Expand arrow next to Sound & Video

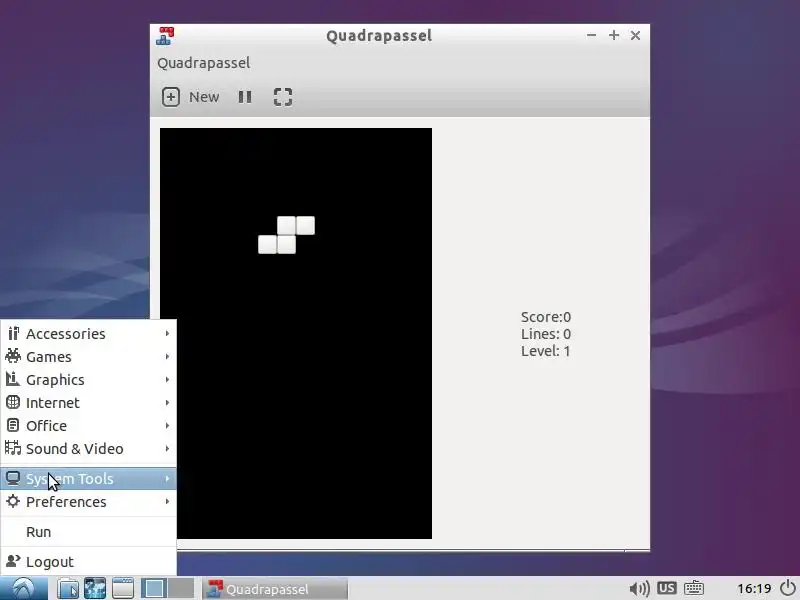tap(167, 448)
